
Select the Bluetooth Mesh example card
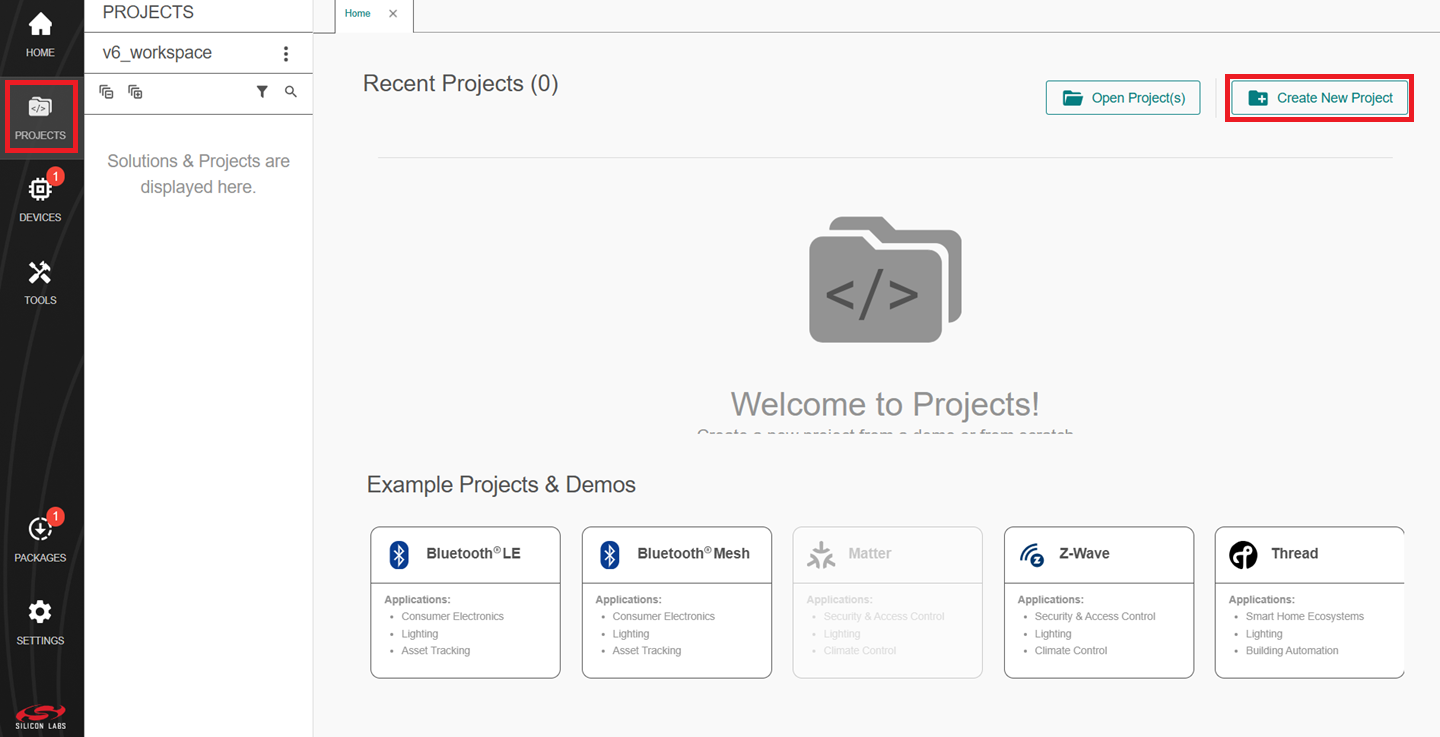point(676,602)
